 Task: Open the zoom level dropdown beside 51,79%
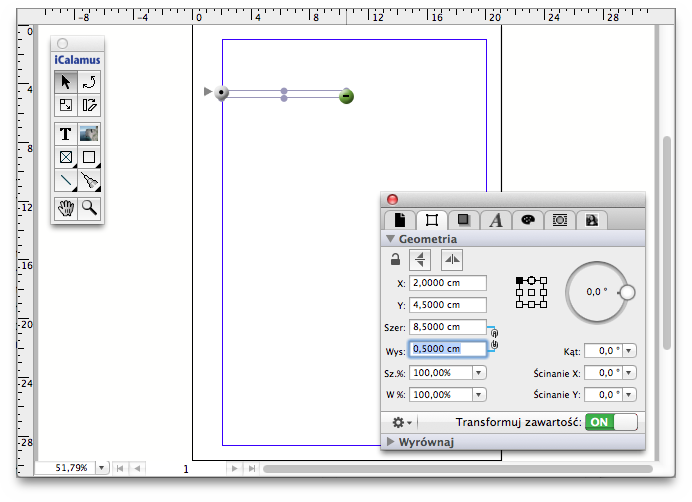tap(102, 468)
